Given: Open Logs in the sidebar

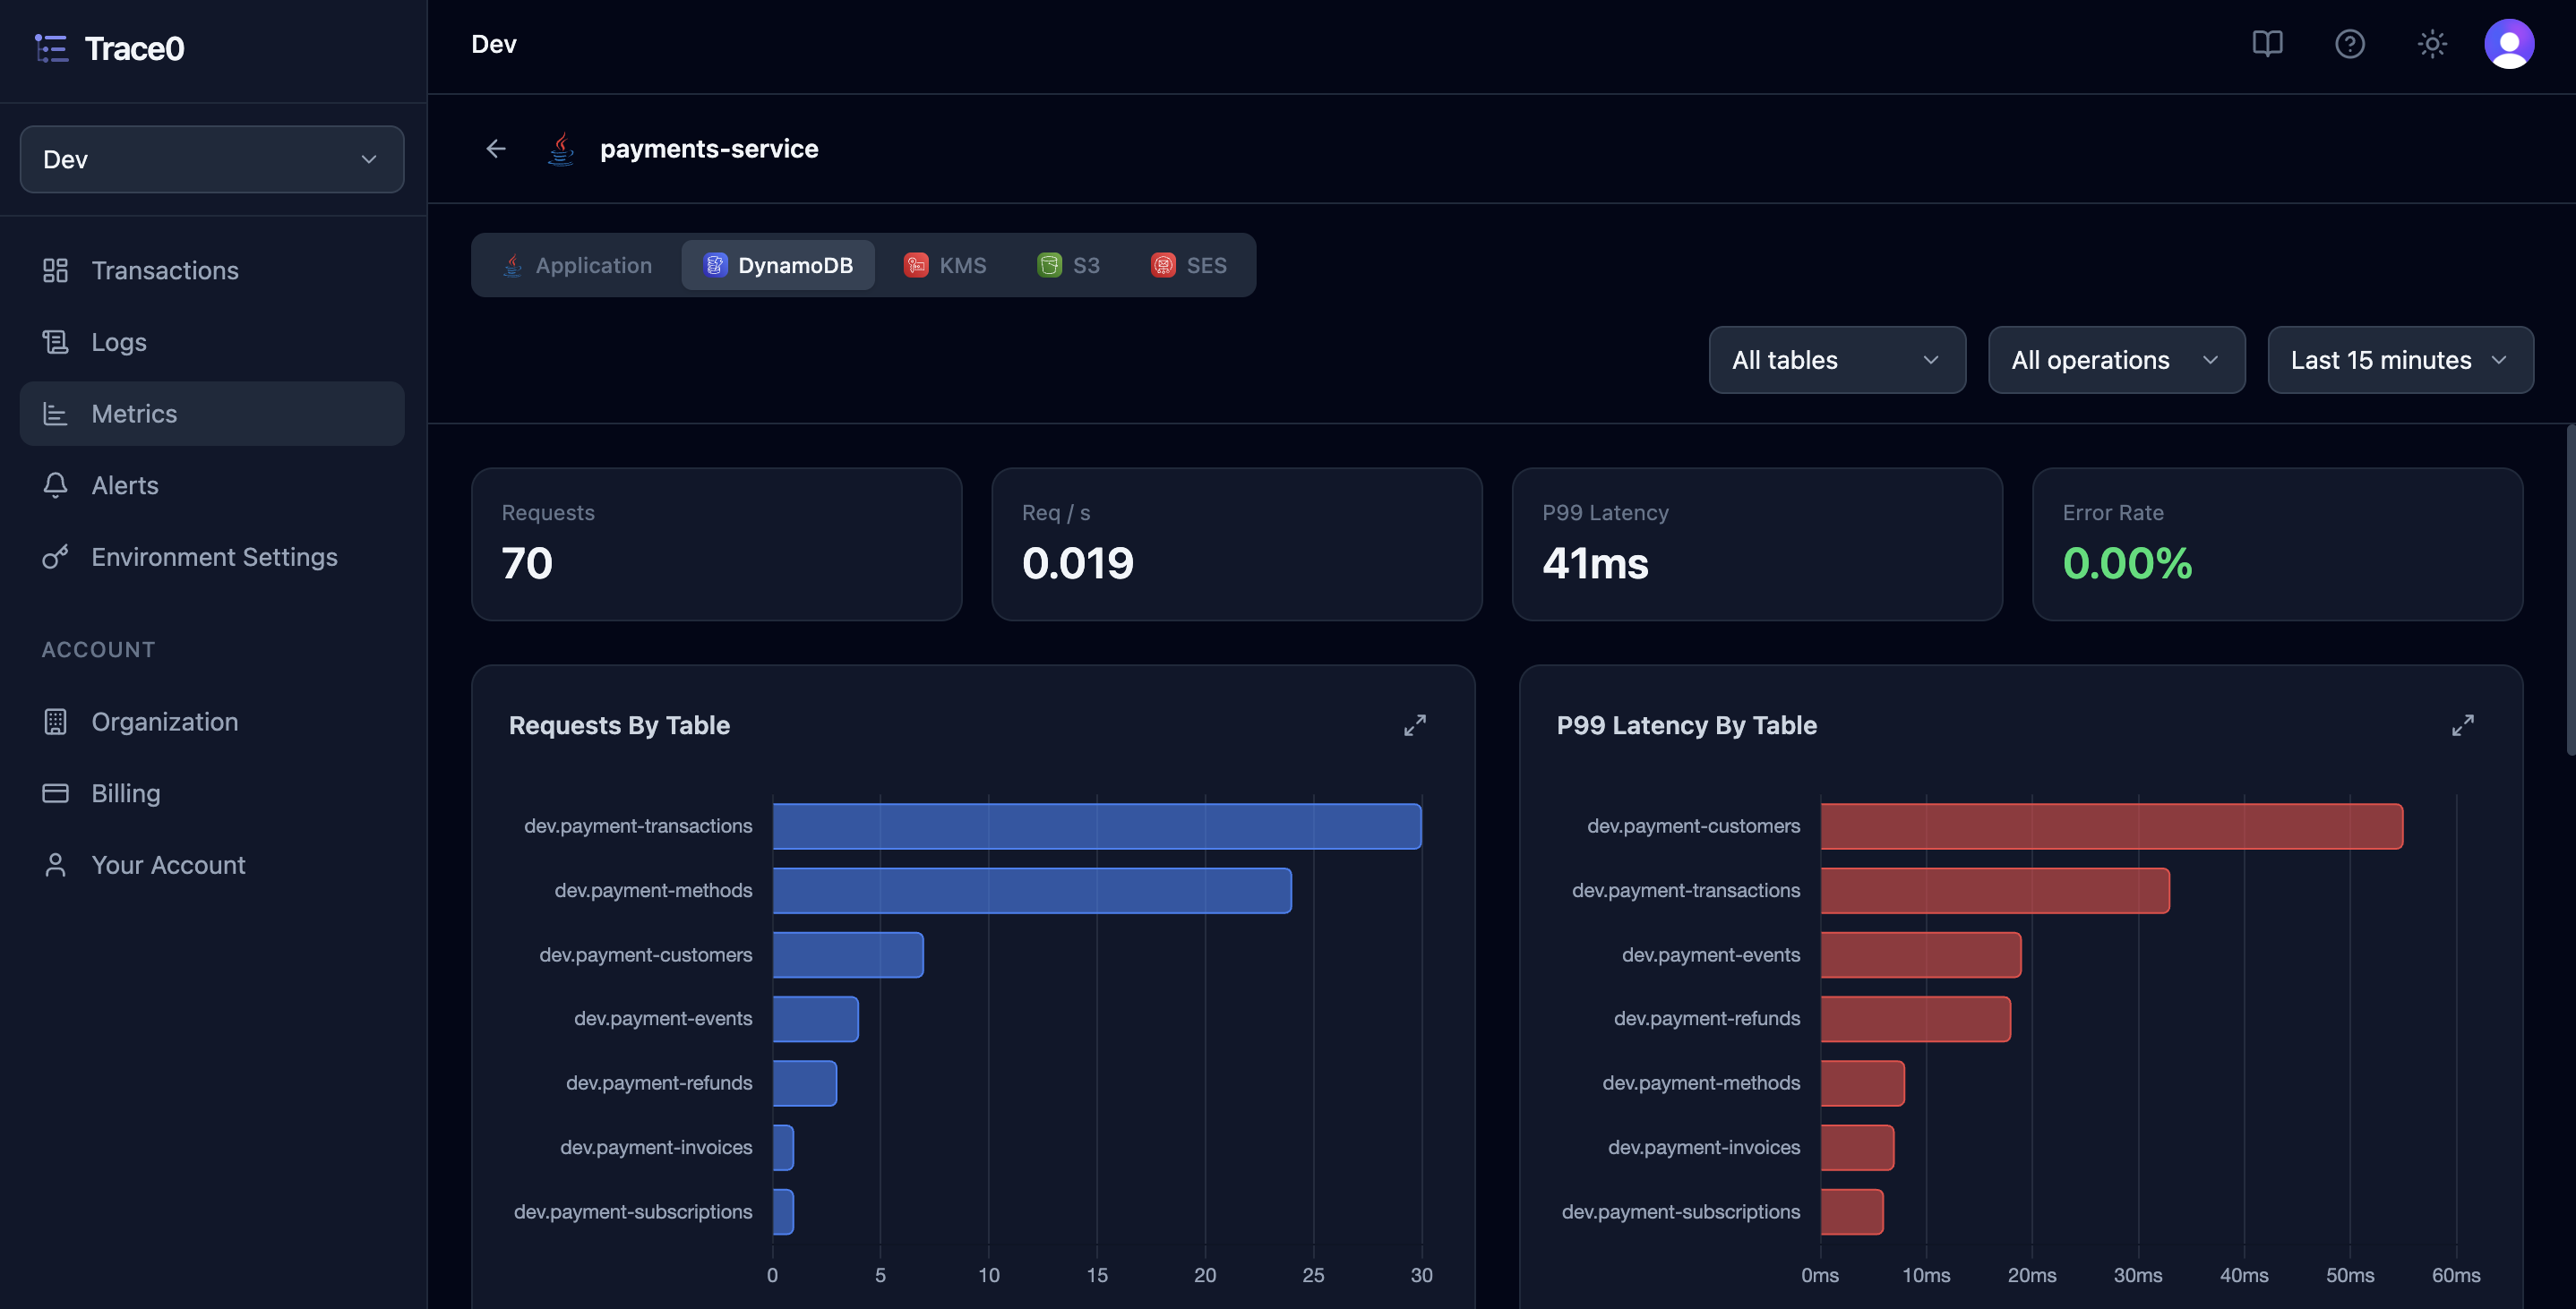Looking at the screenshot, I should click(x=212, y=342).
